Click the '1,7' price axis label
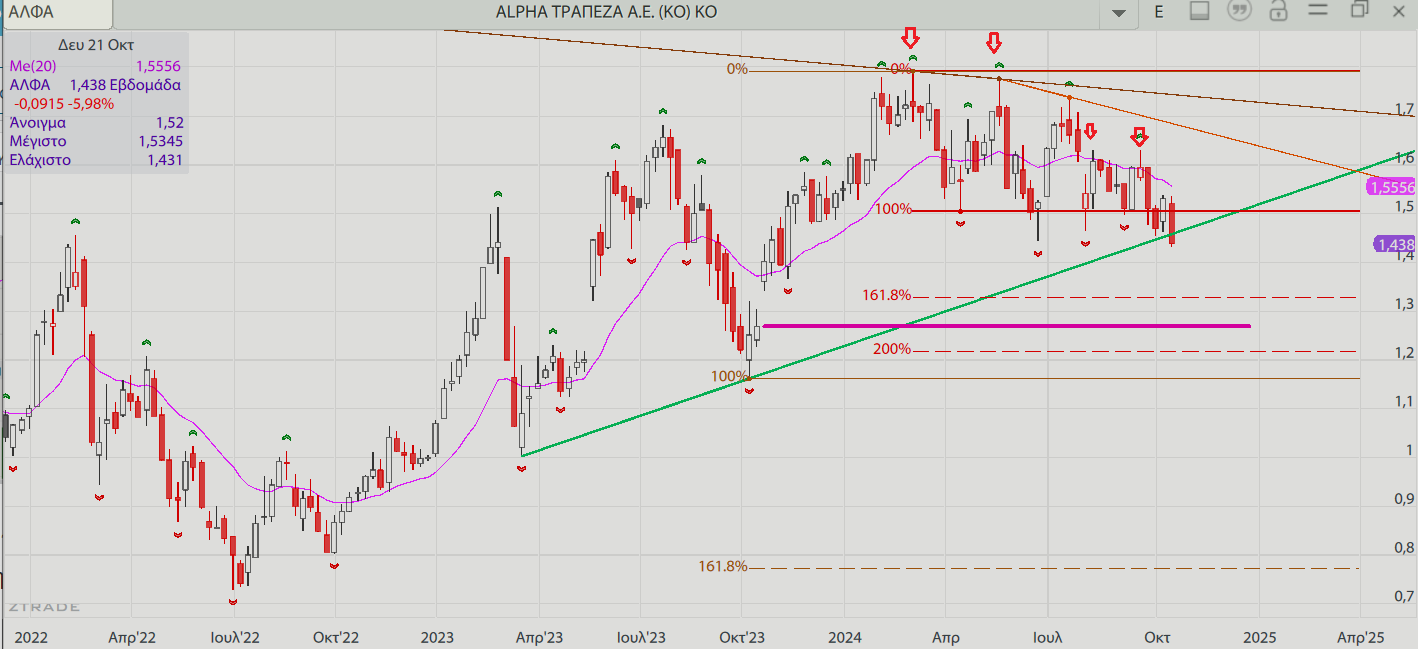Viewport: 1418px width, 649px height. pos(1404,109)
